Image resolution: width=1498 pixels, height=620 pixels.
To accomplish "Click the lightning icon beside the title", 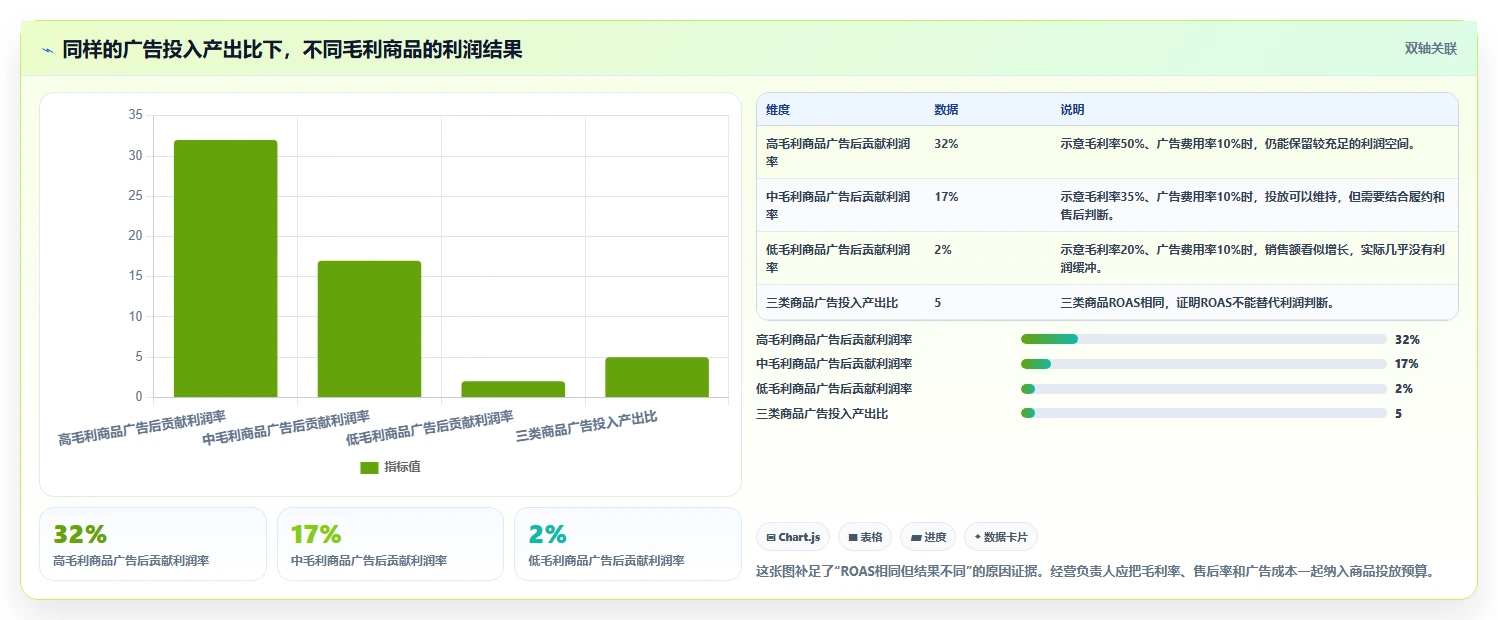I will click(x=48, y=50).
